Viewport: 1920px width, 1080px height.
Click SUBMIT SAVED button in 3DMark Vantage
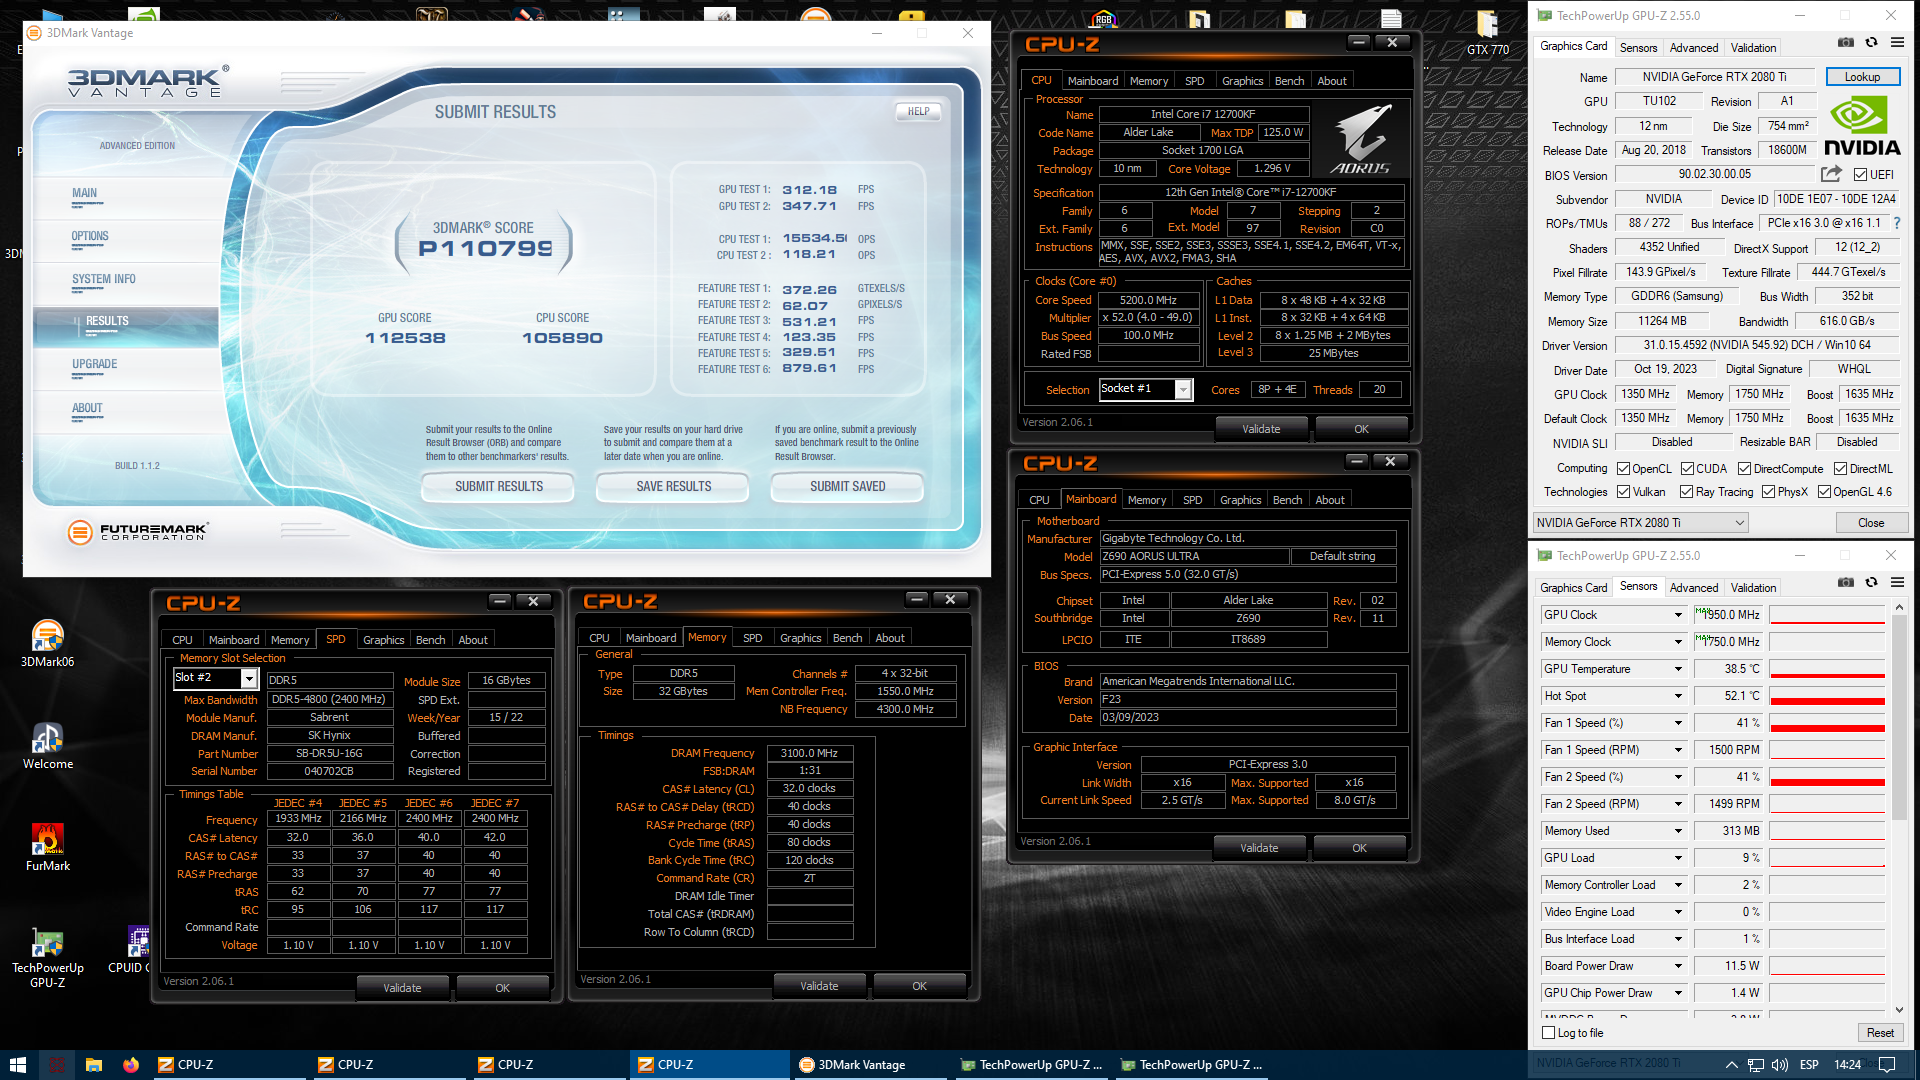click(847, 487)
